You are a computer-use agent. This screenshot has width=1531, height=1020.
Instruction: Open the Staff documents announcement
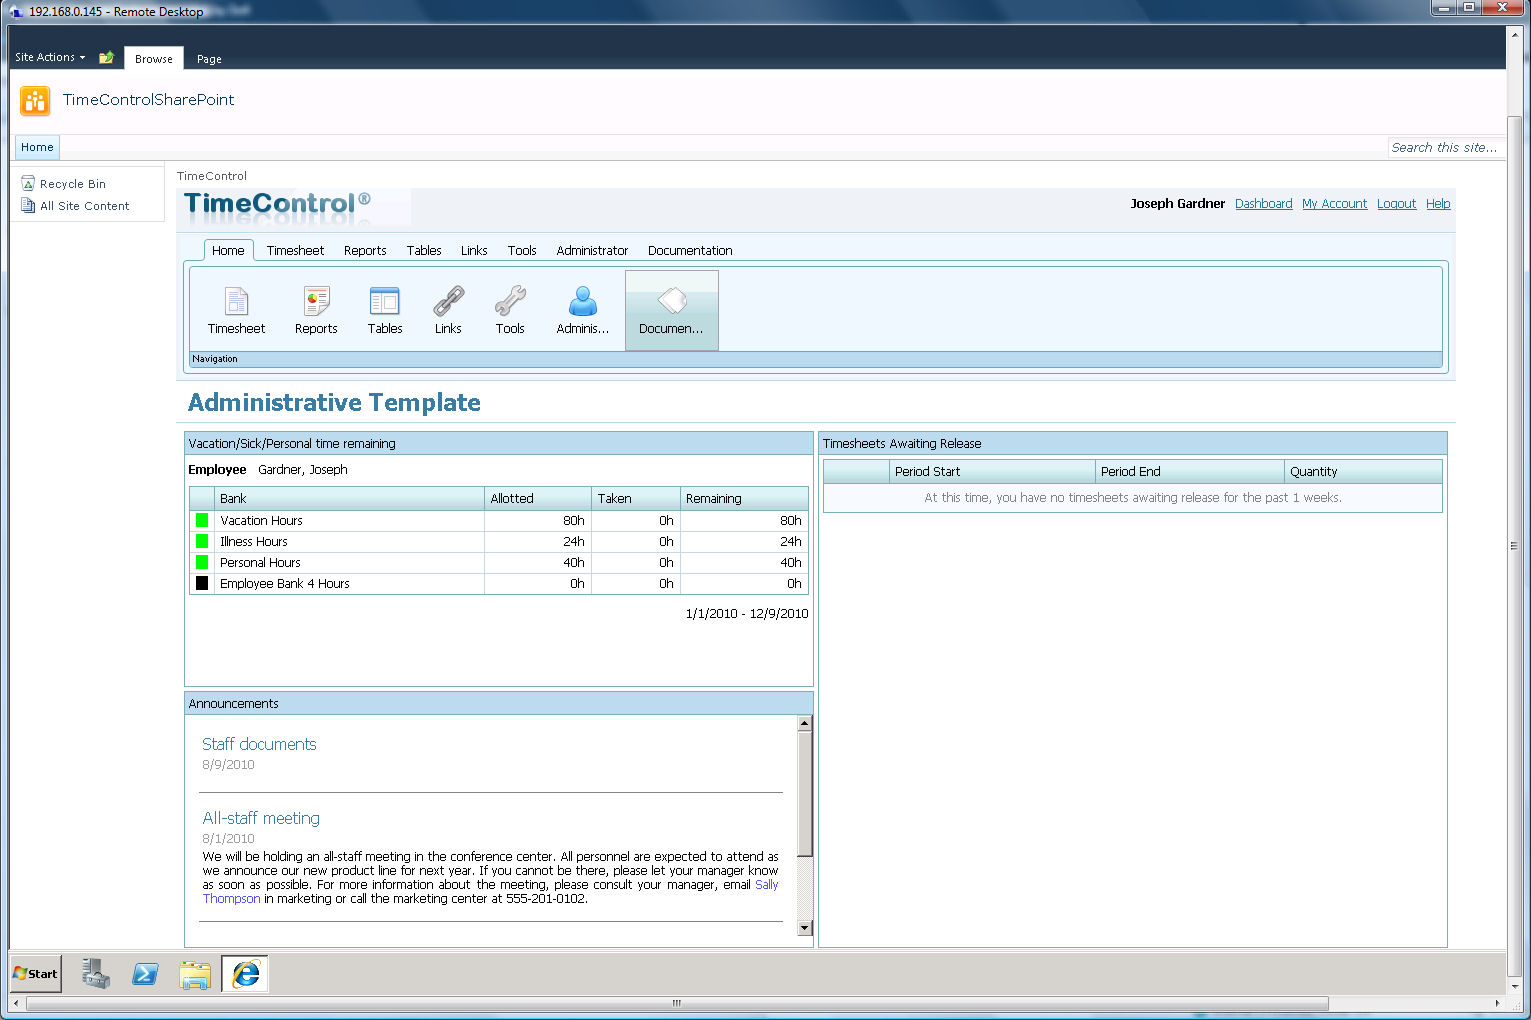pos(259,744)
